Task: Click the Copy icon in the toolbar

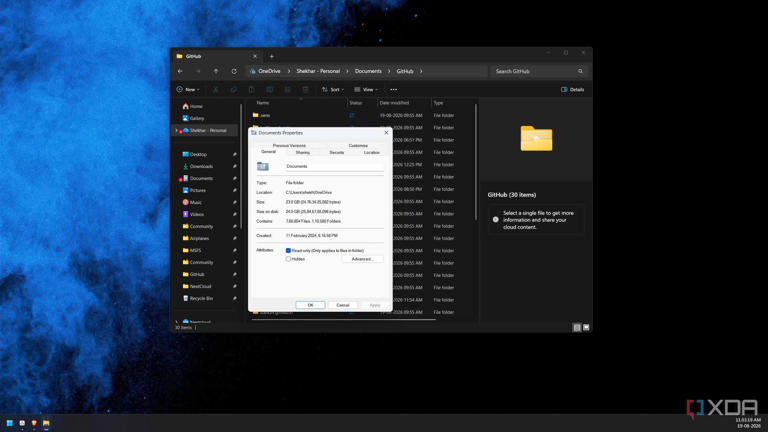Action: point(234,90)
